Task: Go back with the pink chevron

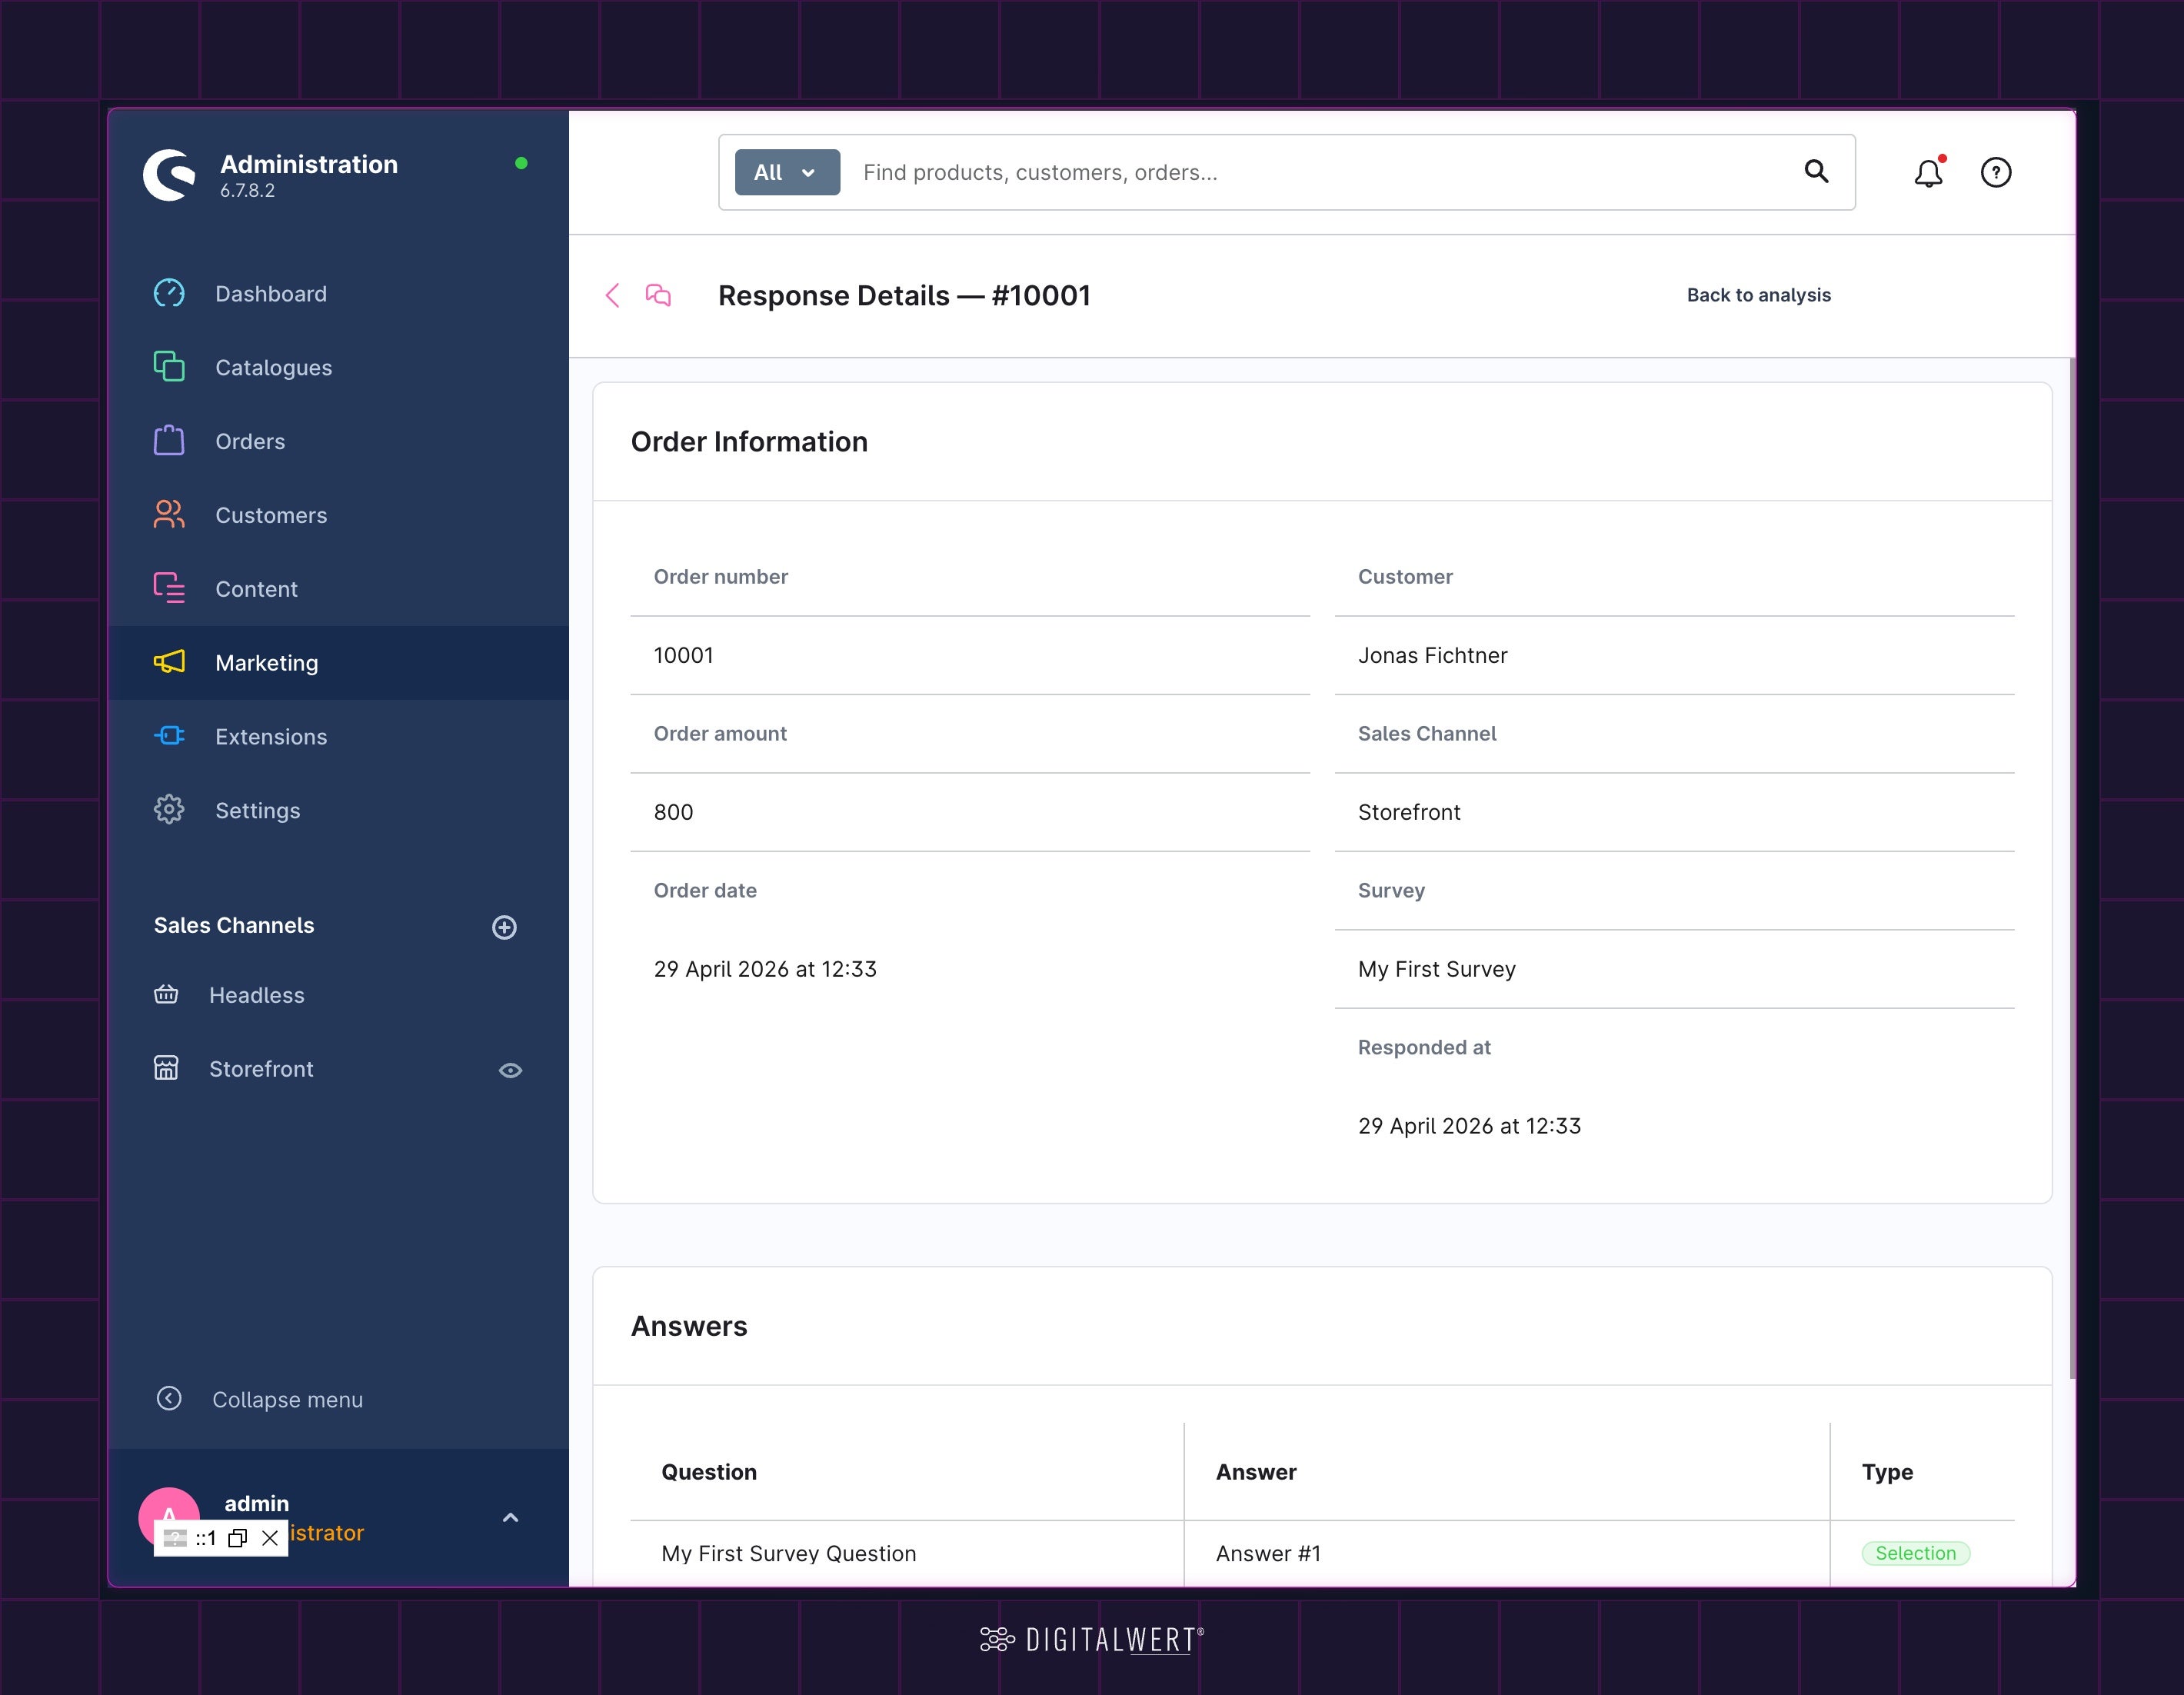Action: click(x=613, y=295)
